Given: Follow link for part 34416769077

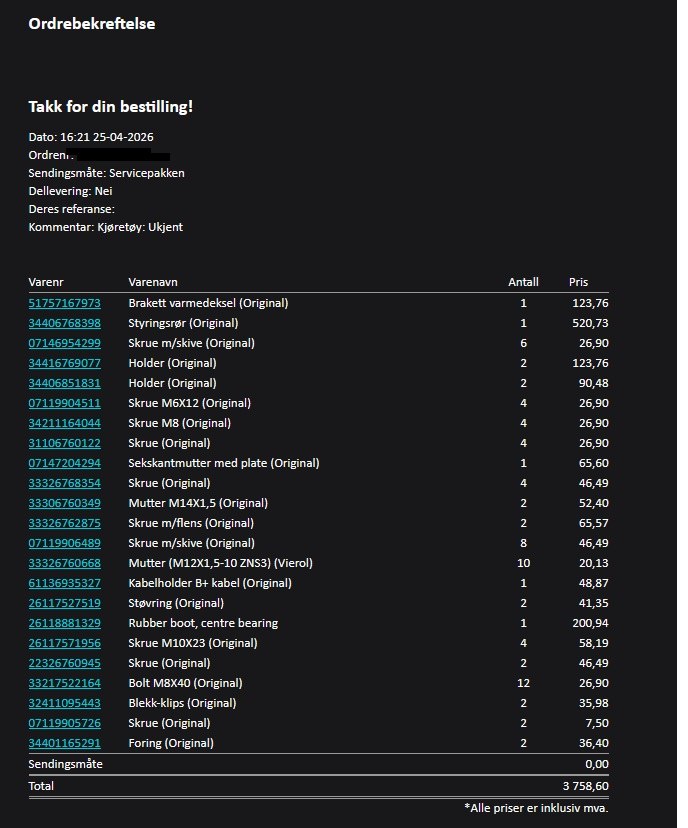Looking at the screenshot, I should [x=64, y=363].
